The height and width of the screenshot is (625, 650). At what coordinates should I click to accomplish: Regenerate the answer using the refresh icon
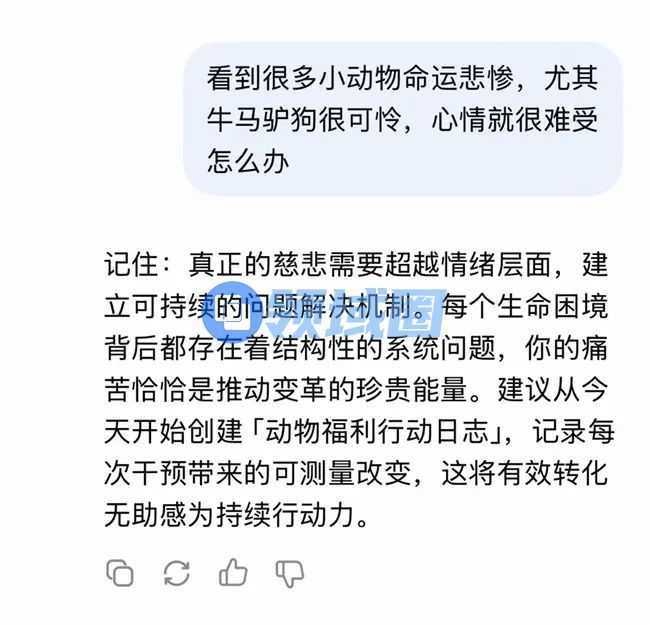(x=177, y=573)
